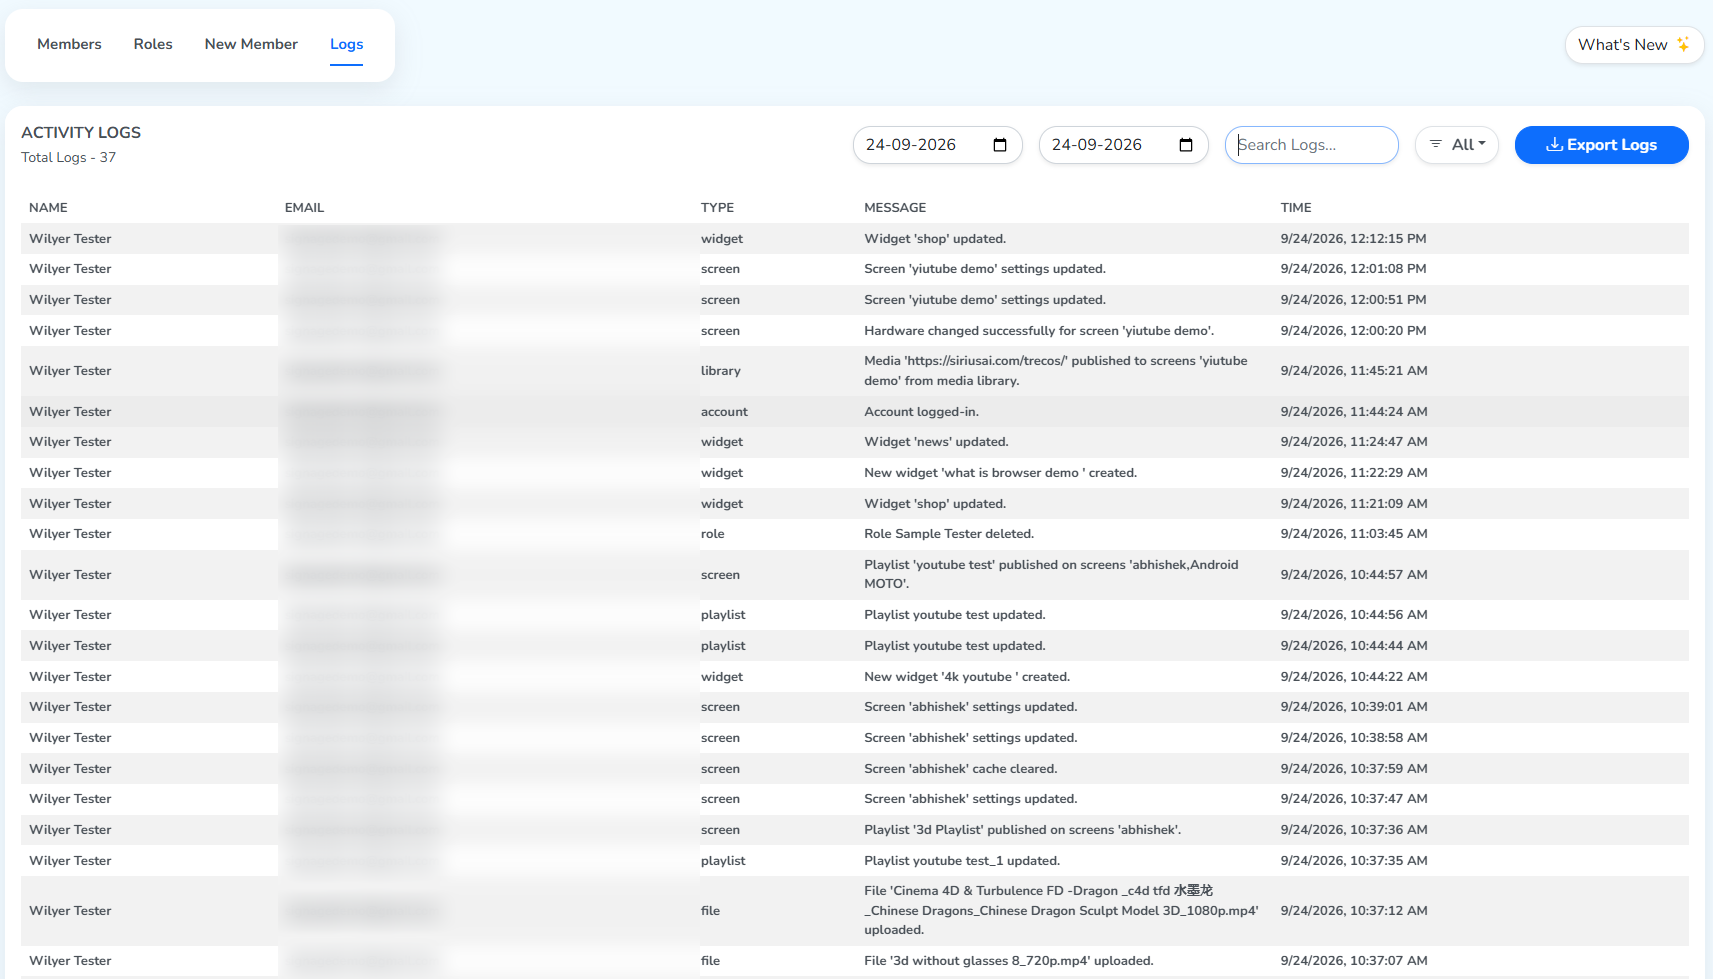Image resolution: width=1713 pixels, height=979 pixels.
Task: Open calendar picker on start date field
Action: pyautogui.click(x=999, y=145)
